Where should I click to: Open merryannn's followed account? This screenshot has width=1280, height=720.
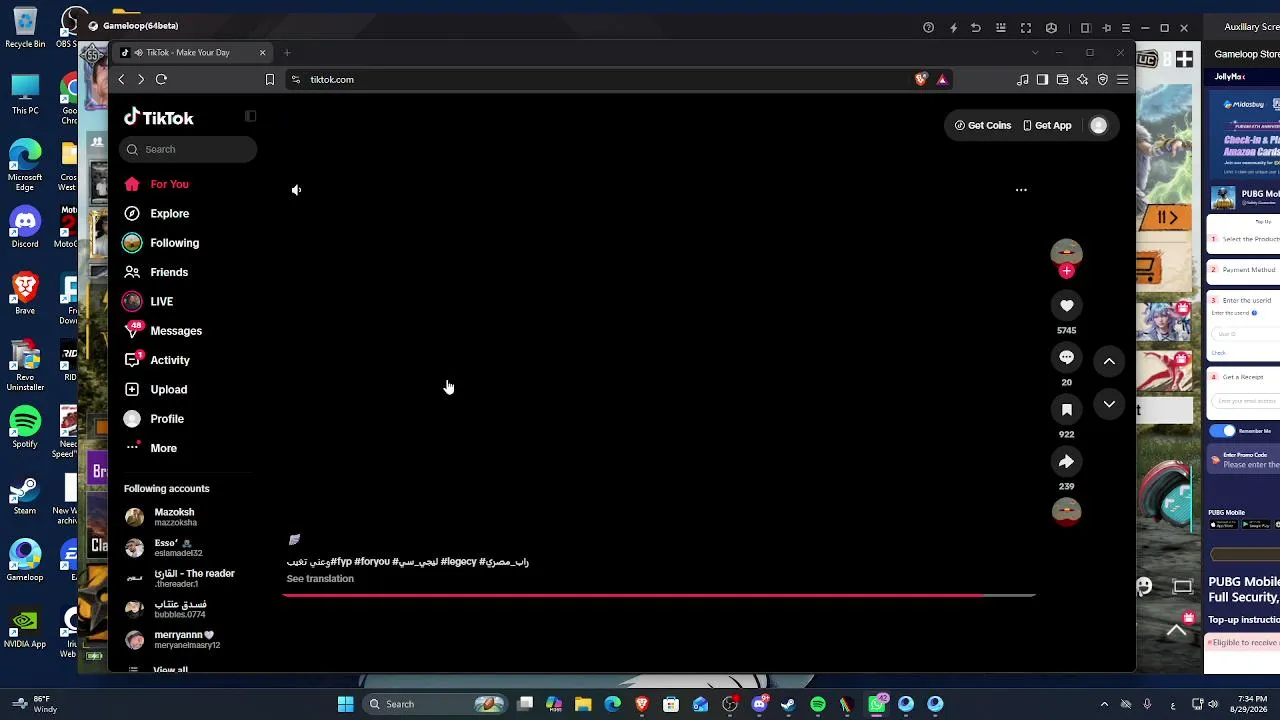(x=172, y=639)
